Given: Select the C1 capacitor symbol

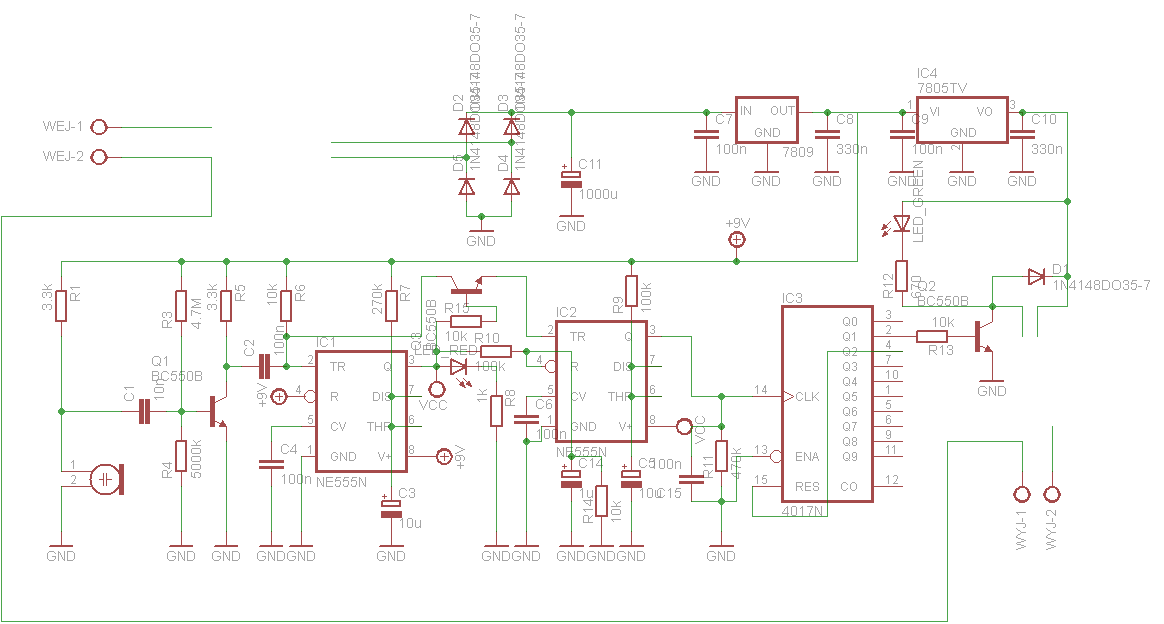Looking at the screenshot, I should click(x=144, y=412).
